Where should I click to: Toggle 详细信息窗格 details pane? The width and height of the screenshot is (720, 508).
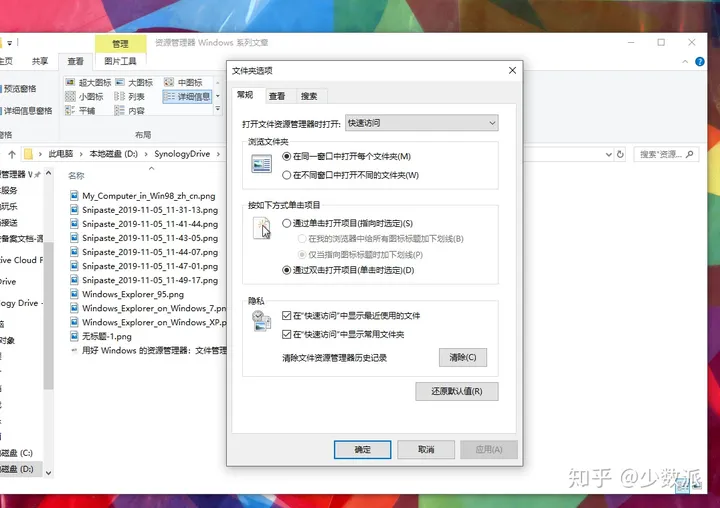click(x=26, y=111)
